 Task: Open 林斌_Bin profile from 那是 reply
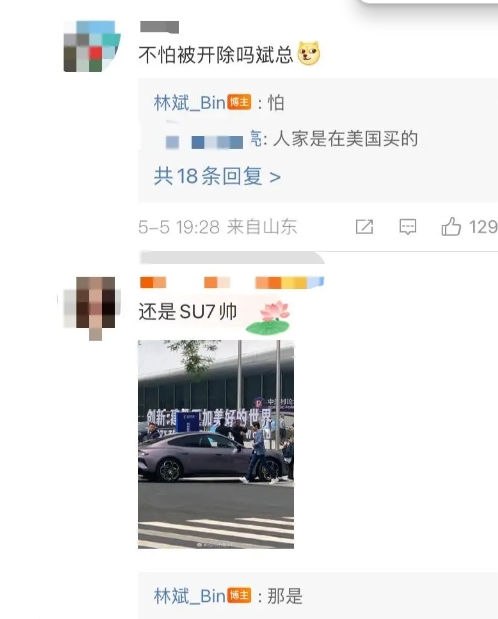point(190,595)
